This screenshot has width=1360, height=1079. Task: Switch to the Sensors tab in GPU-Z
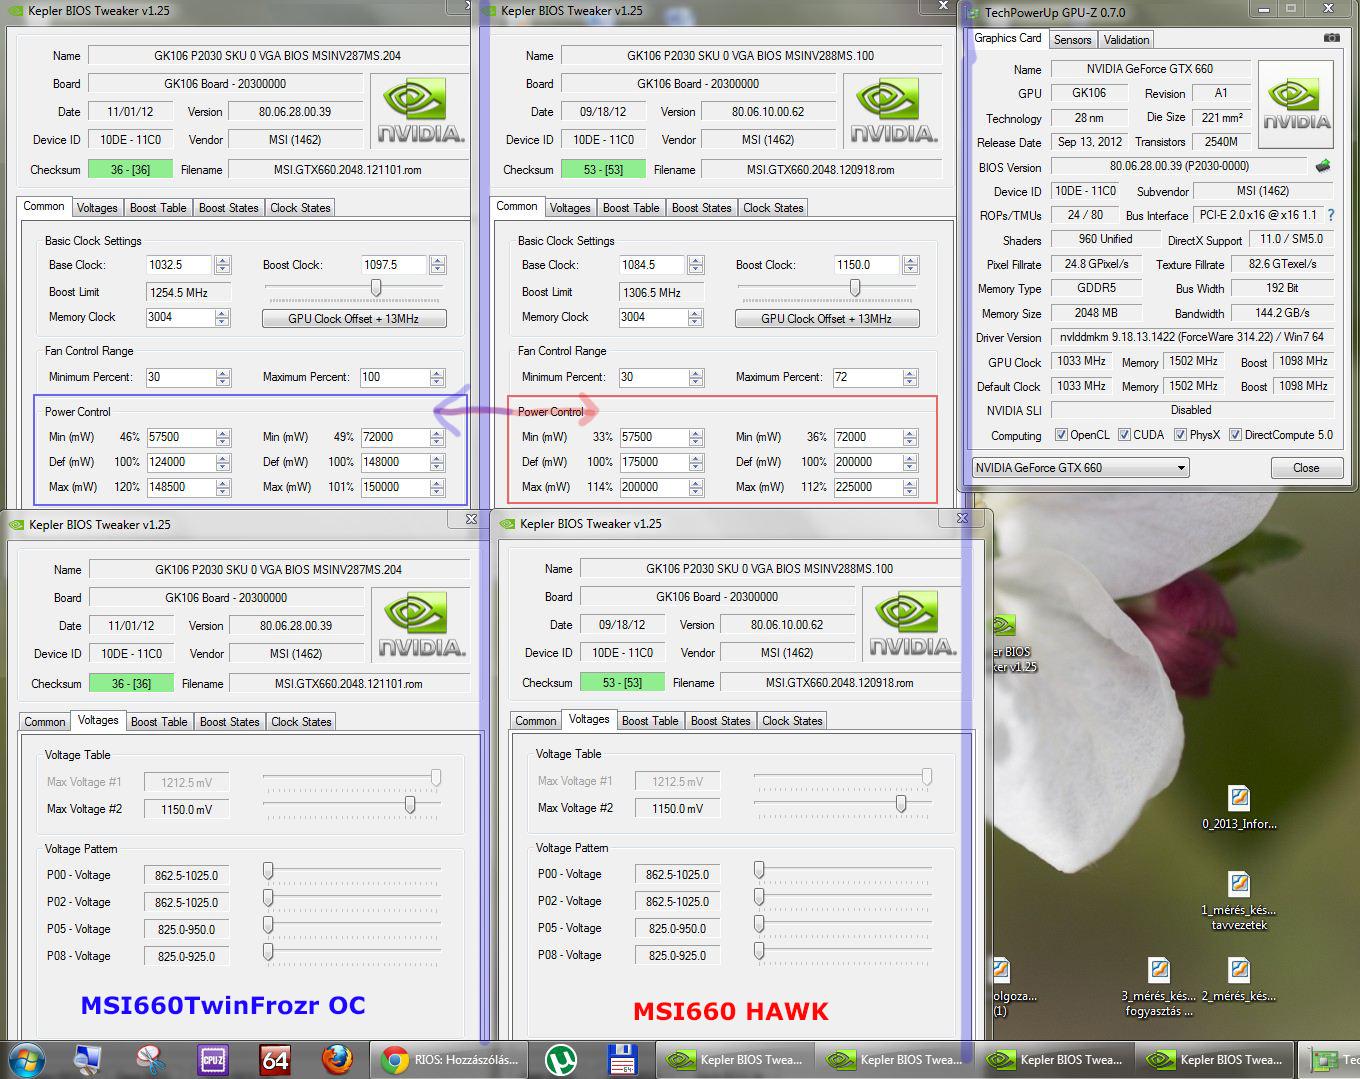(x=1072, y=39)
